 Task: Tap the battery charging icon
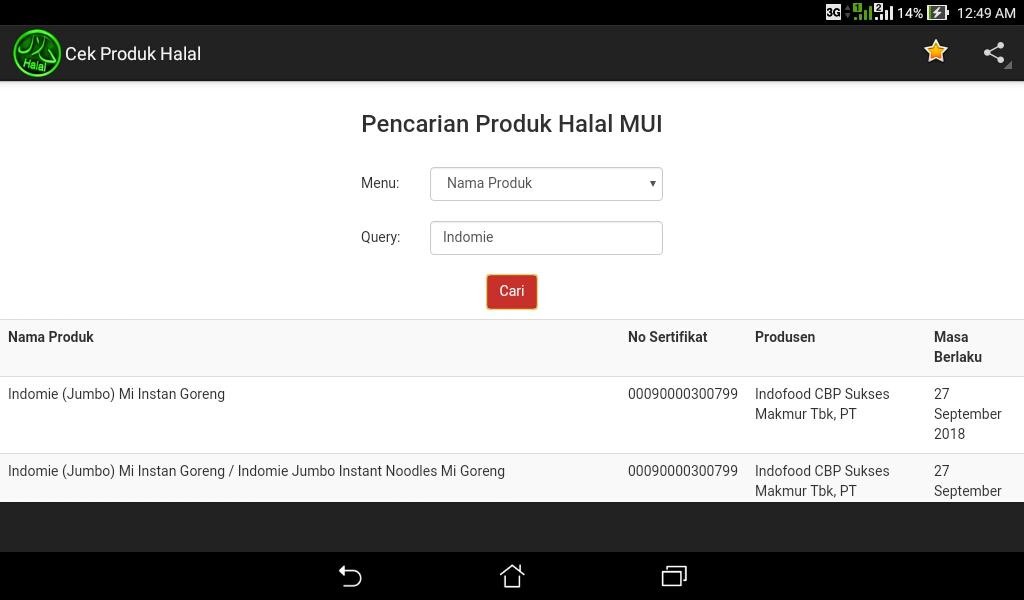[x=937, y=12]
